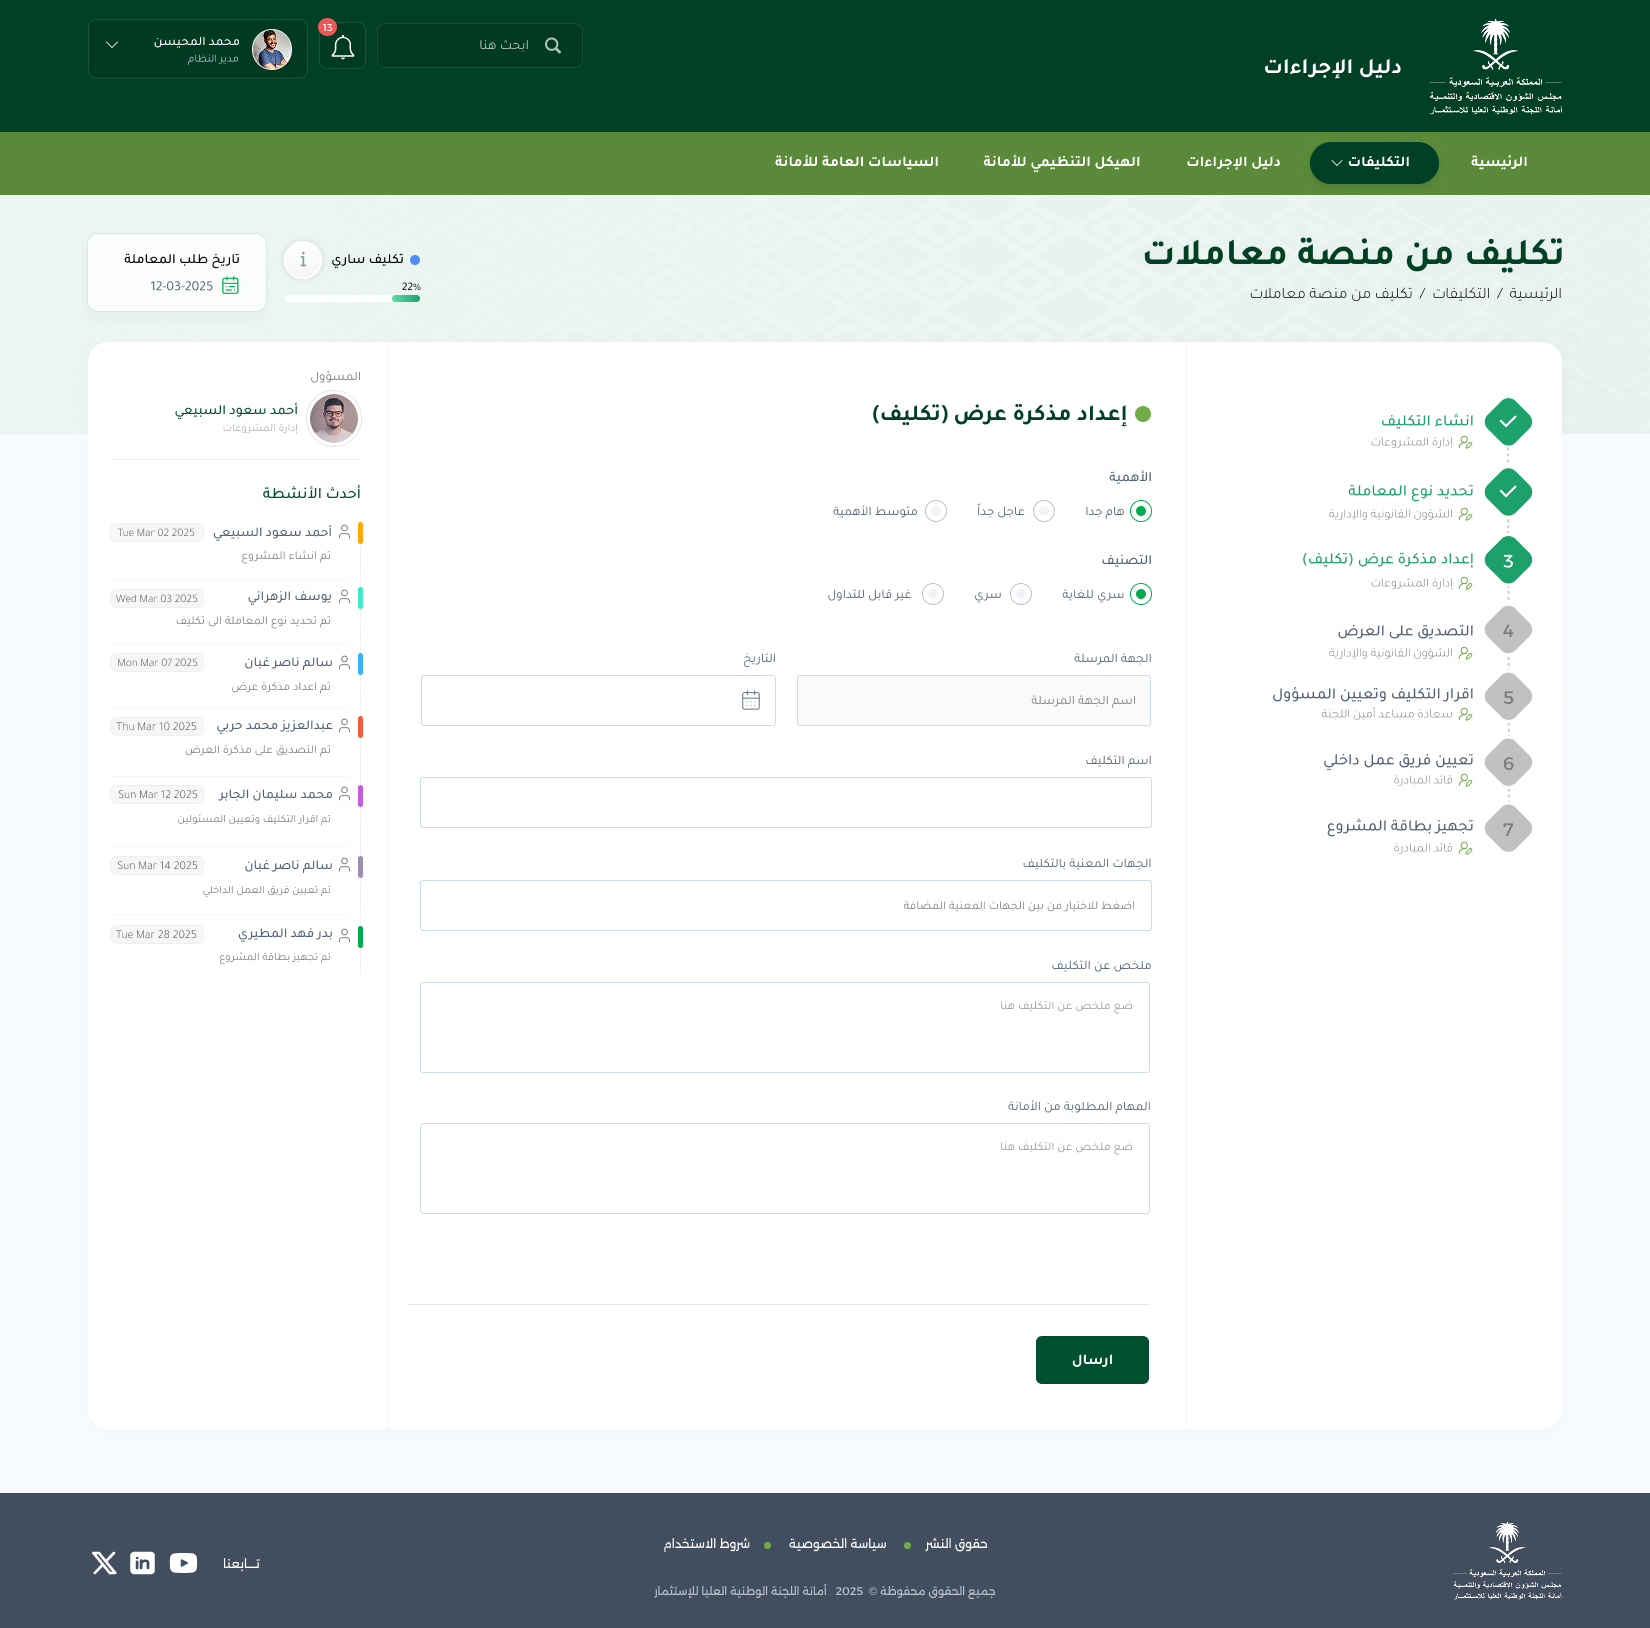Select importance radio متوسط الأهمية
Image resolution: width=1650 pixels, height=1628 pixels.
tap(936, 511)
